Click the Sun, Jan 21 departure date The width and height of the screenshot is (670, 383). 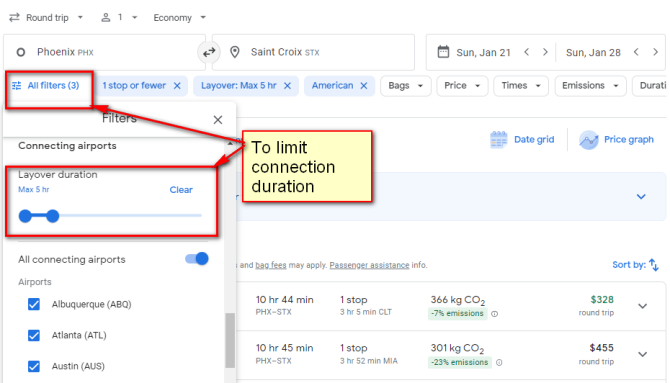tap(483, 53)
